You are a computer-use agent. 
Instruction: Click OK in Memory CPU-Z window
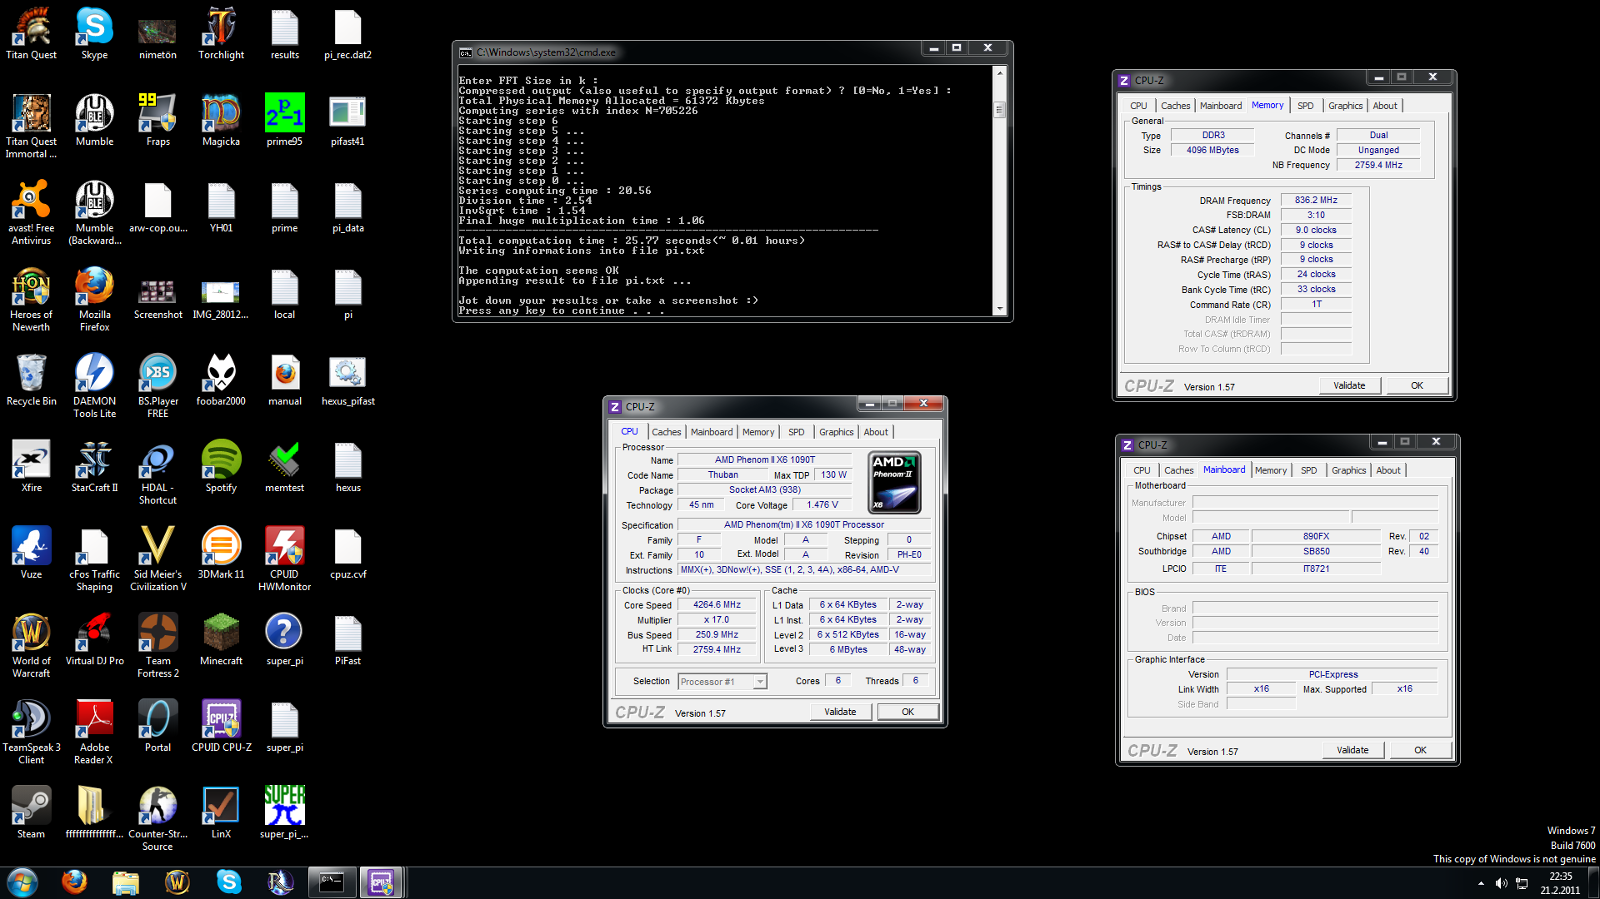(1417, 386)
